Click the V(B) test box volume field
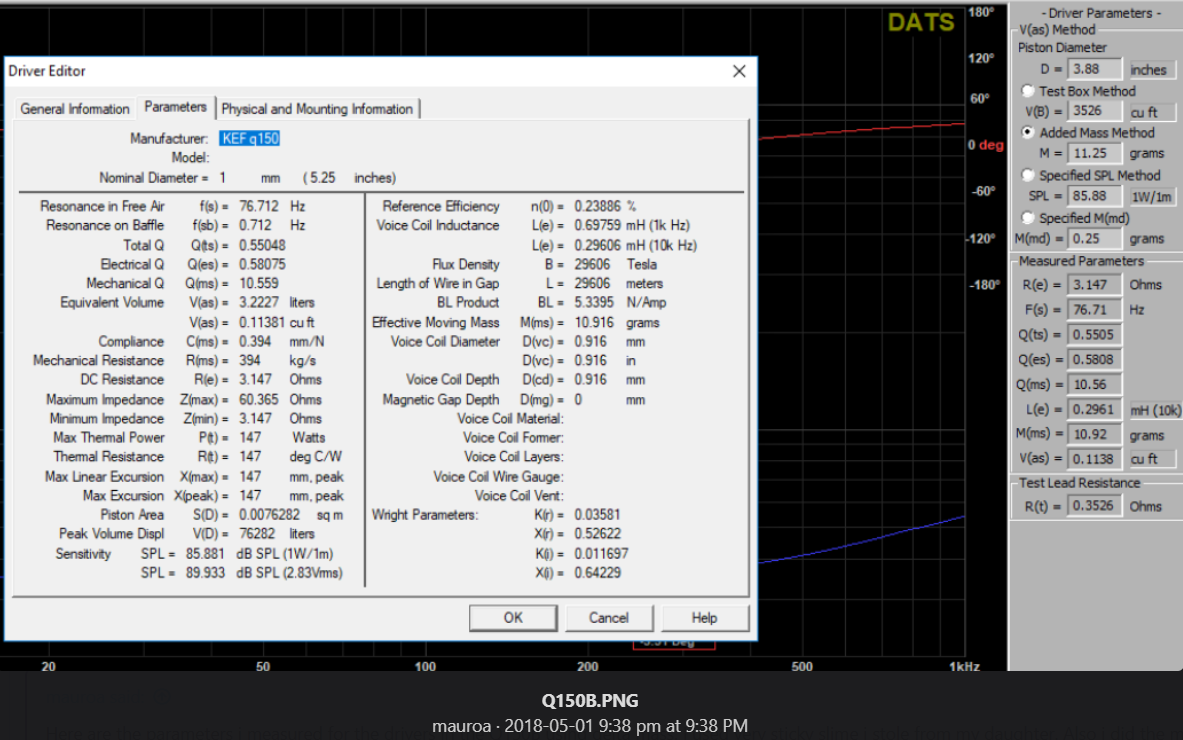The image size is (1183, 740). coord(1094,111)
